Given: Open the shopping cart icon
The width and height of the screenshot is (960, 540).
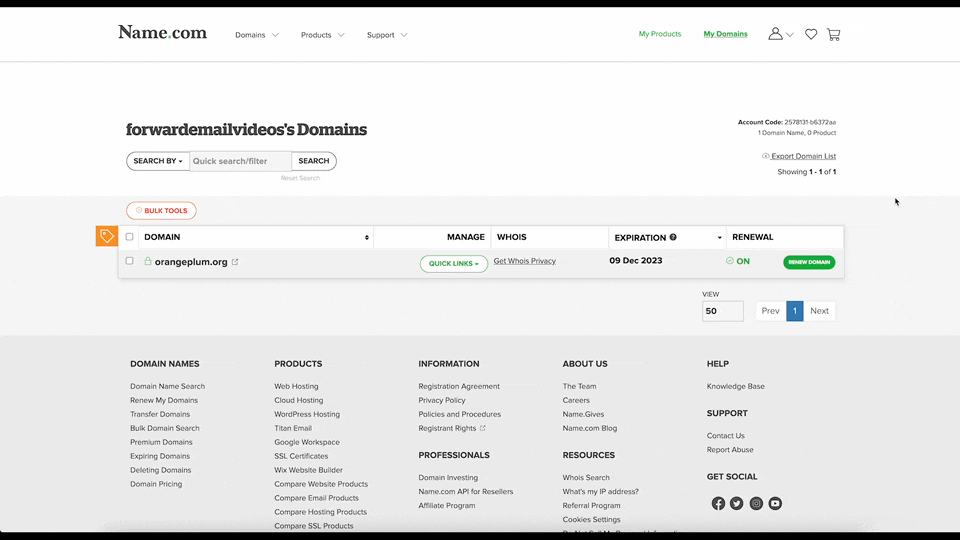Looking at the screenshot, I should (833, 34).
